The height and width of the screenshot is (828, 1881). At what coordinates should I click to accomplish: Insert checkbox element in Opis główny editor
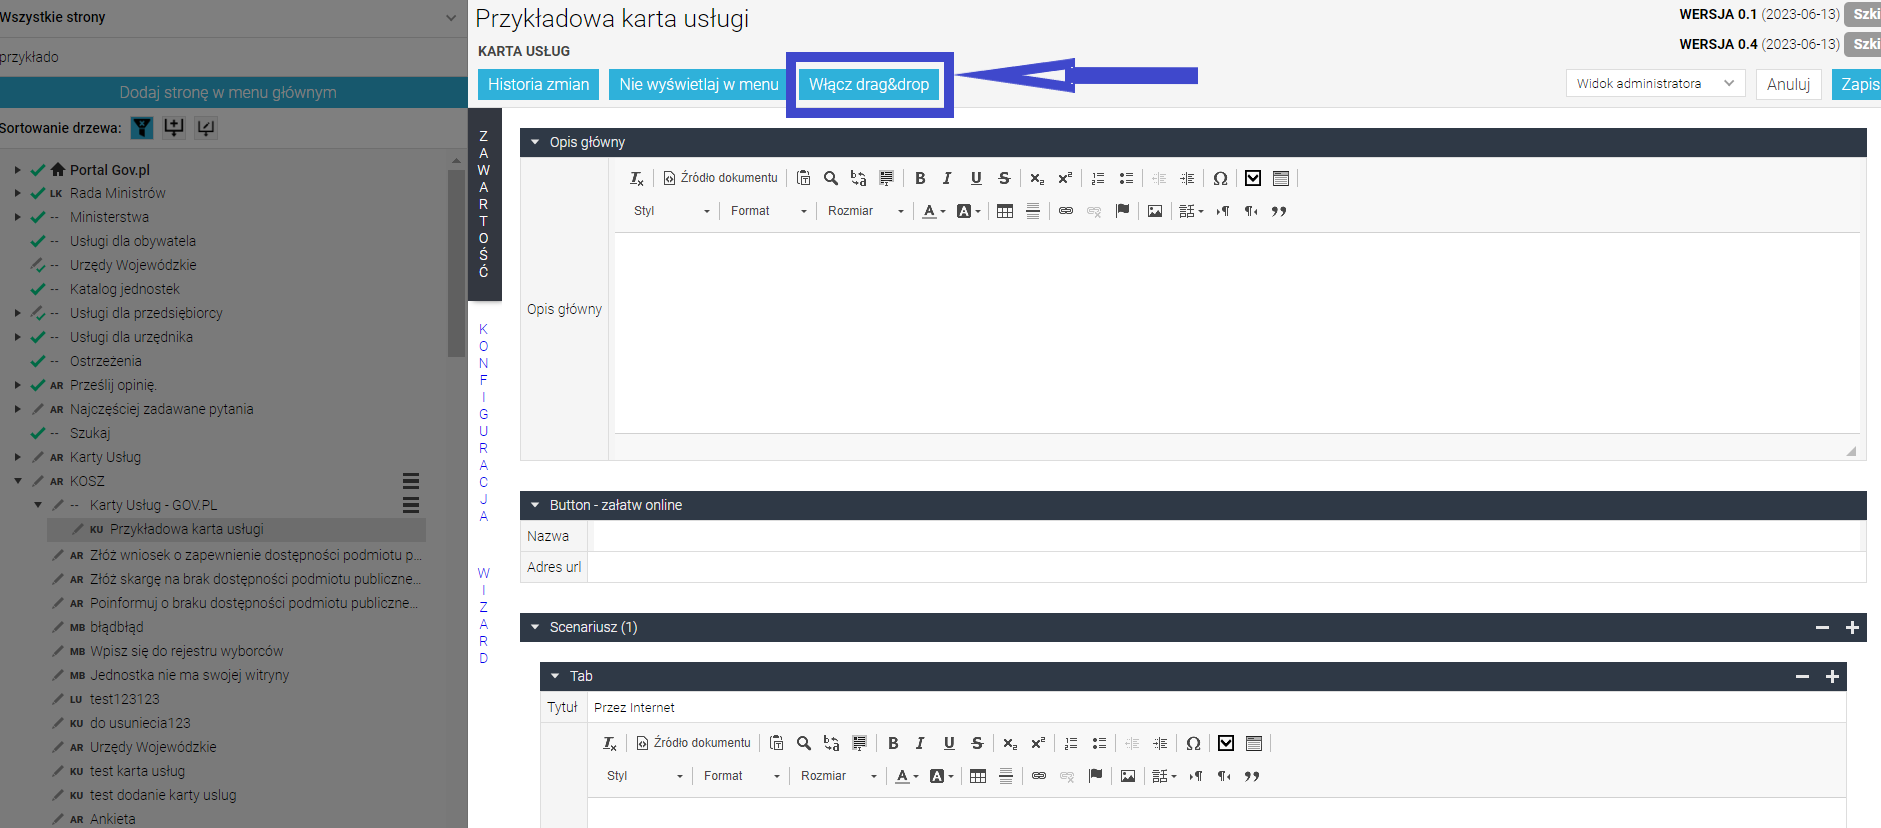[x=1253, y=178]
